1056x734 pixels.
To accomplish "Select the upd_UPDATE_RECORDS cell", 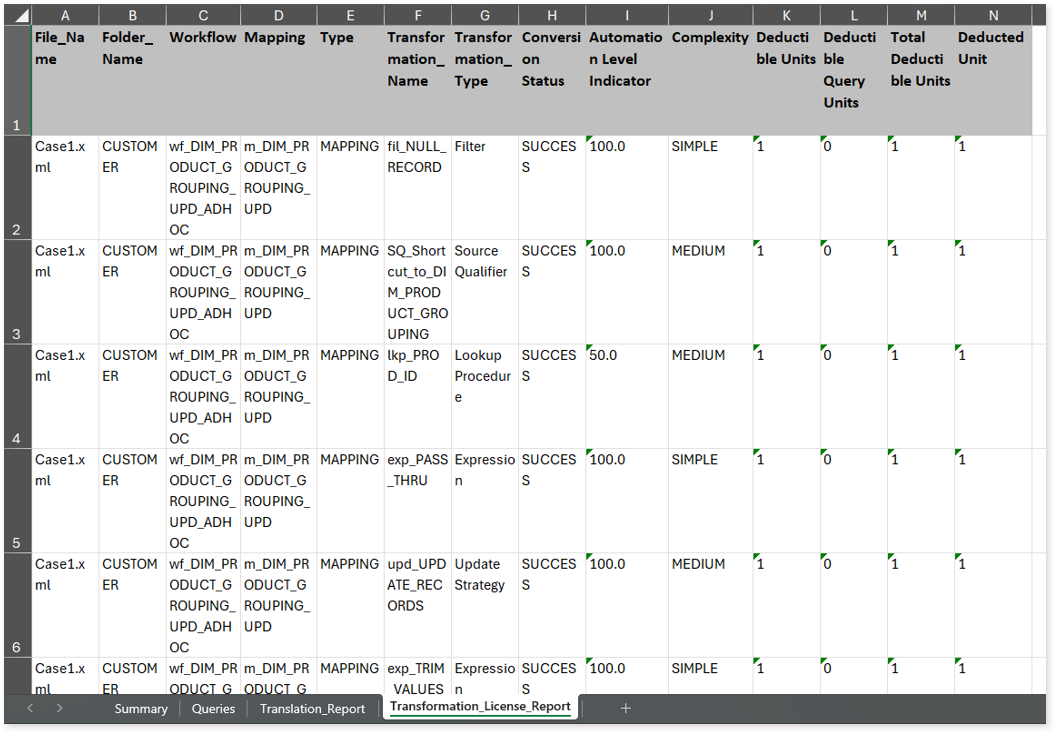I will click(418, 605).
